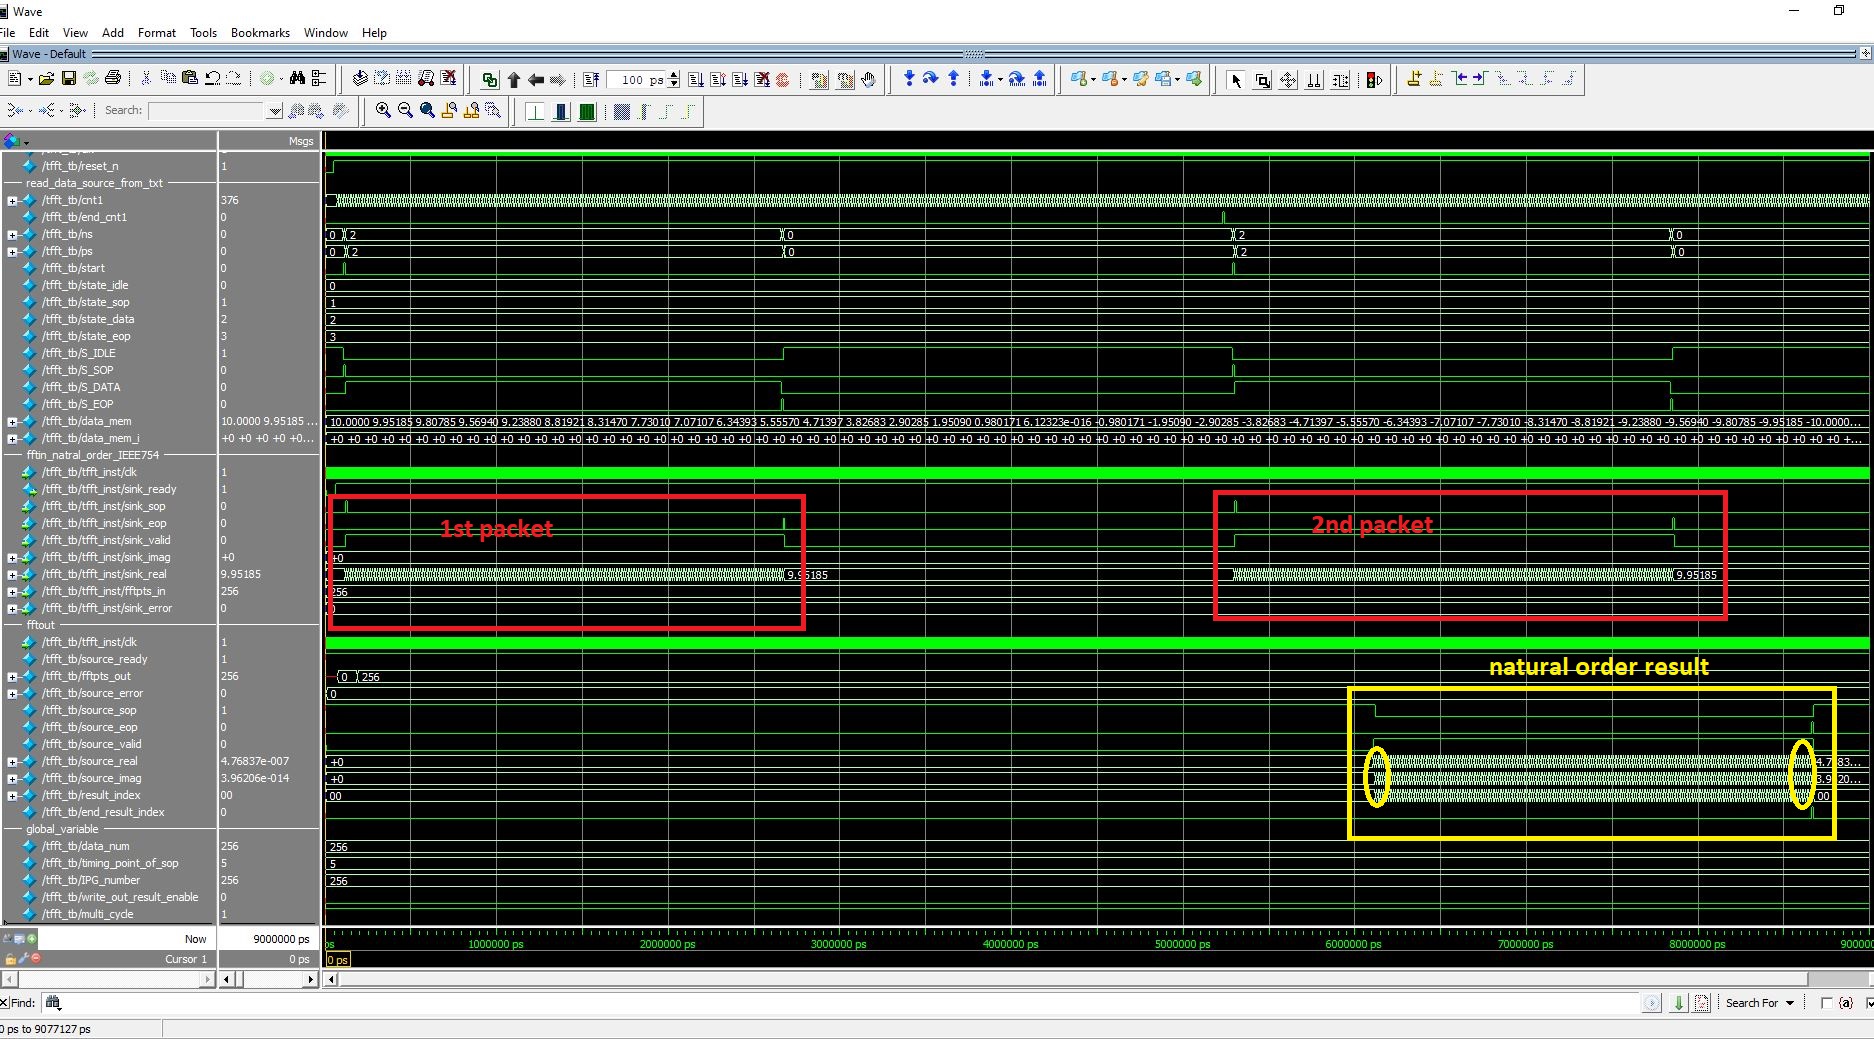Open Find using the binoculars icon
Viewport: 1874px width, 1039px height.
click(x=298, y=79)
